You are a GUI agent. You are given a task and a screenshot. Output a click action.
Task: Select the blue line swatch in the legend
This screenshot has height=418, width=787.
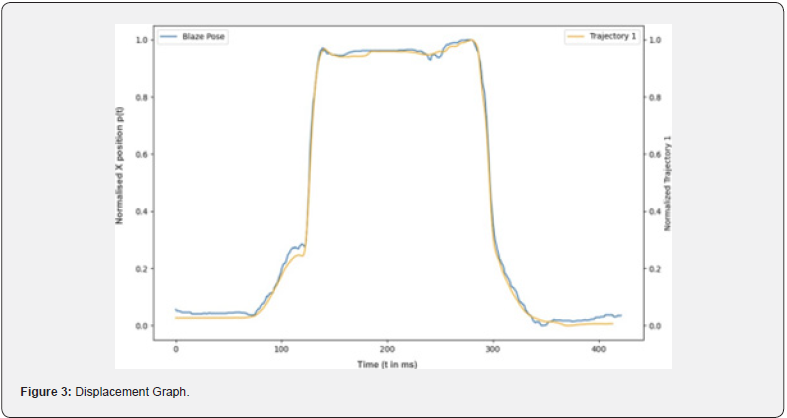click(x=169, y=36)
